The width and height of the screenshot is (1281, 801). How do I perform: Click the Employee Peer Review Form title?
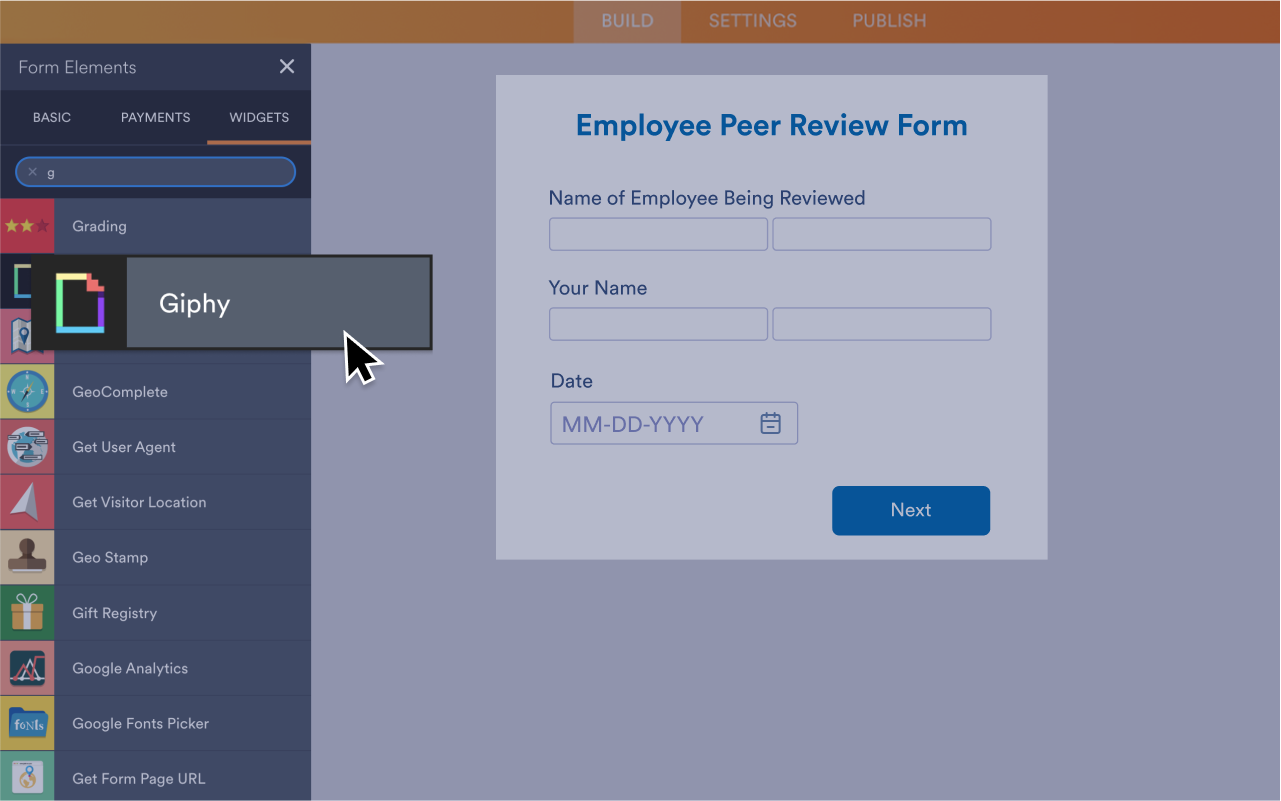[771, 126]
